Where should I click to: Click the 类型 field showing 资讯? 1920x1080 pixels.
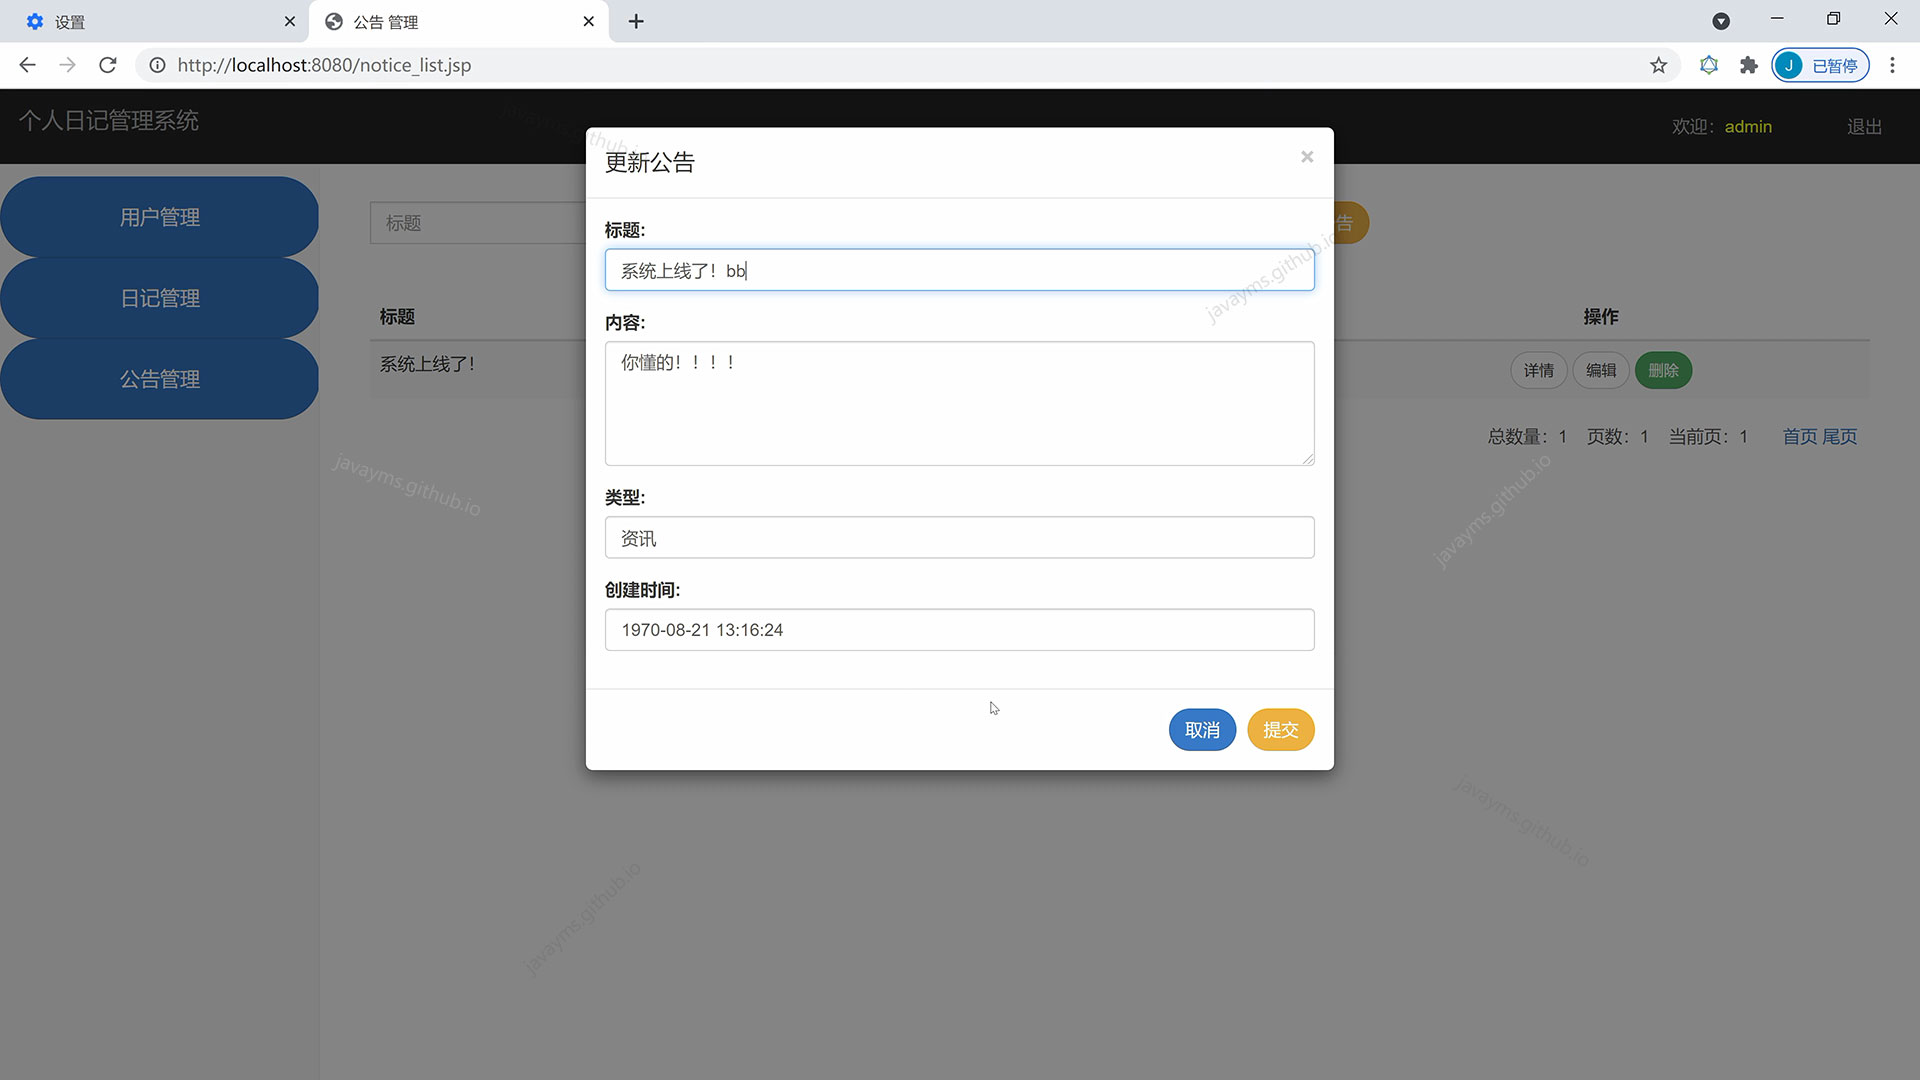958,538
